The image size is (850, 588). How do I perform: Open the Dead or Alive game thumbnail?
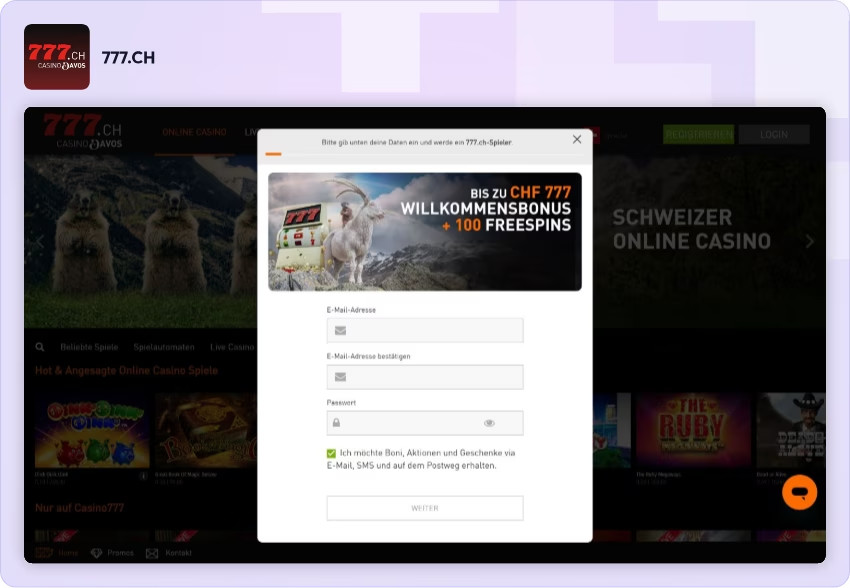click(791, 431)
